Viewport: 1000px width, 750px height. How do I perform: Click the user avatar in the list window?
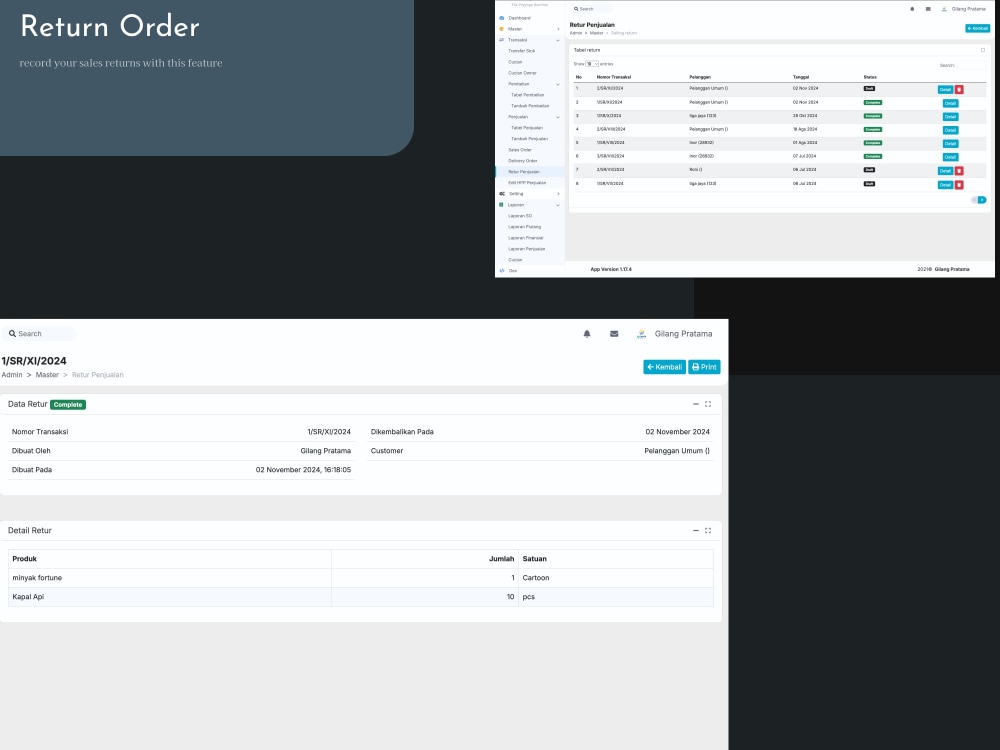[944, 9]
